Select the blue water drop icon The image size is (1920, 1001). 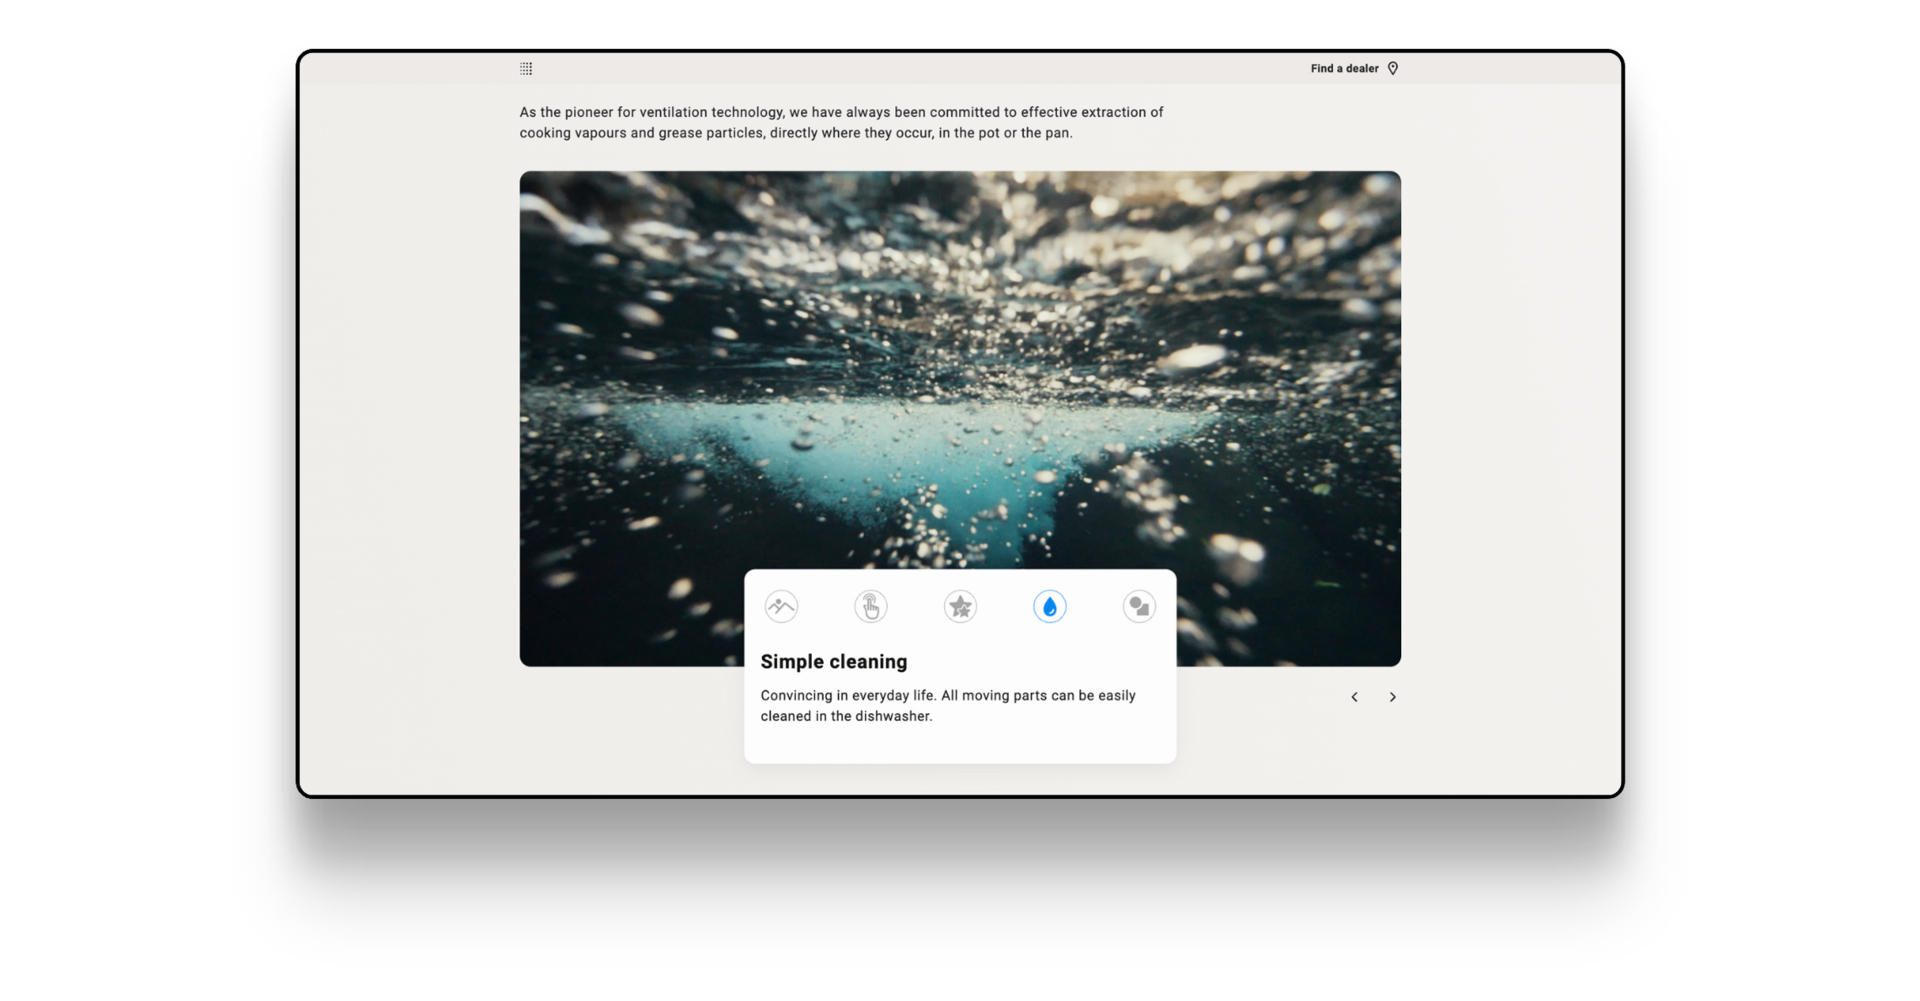click(x=1049, y=606)
